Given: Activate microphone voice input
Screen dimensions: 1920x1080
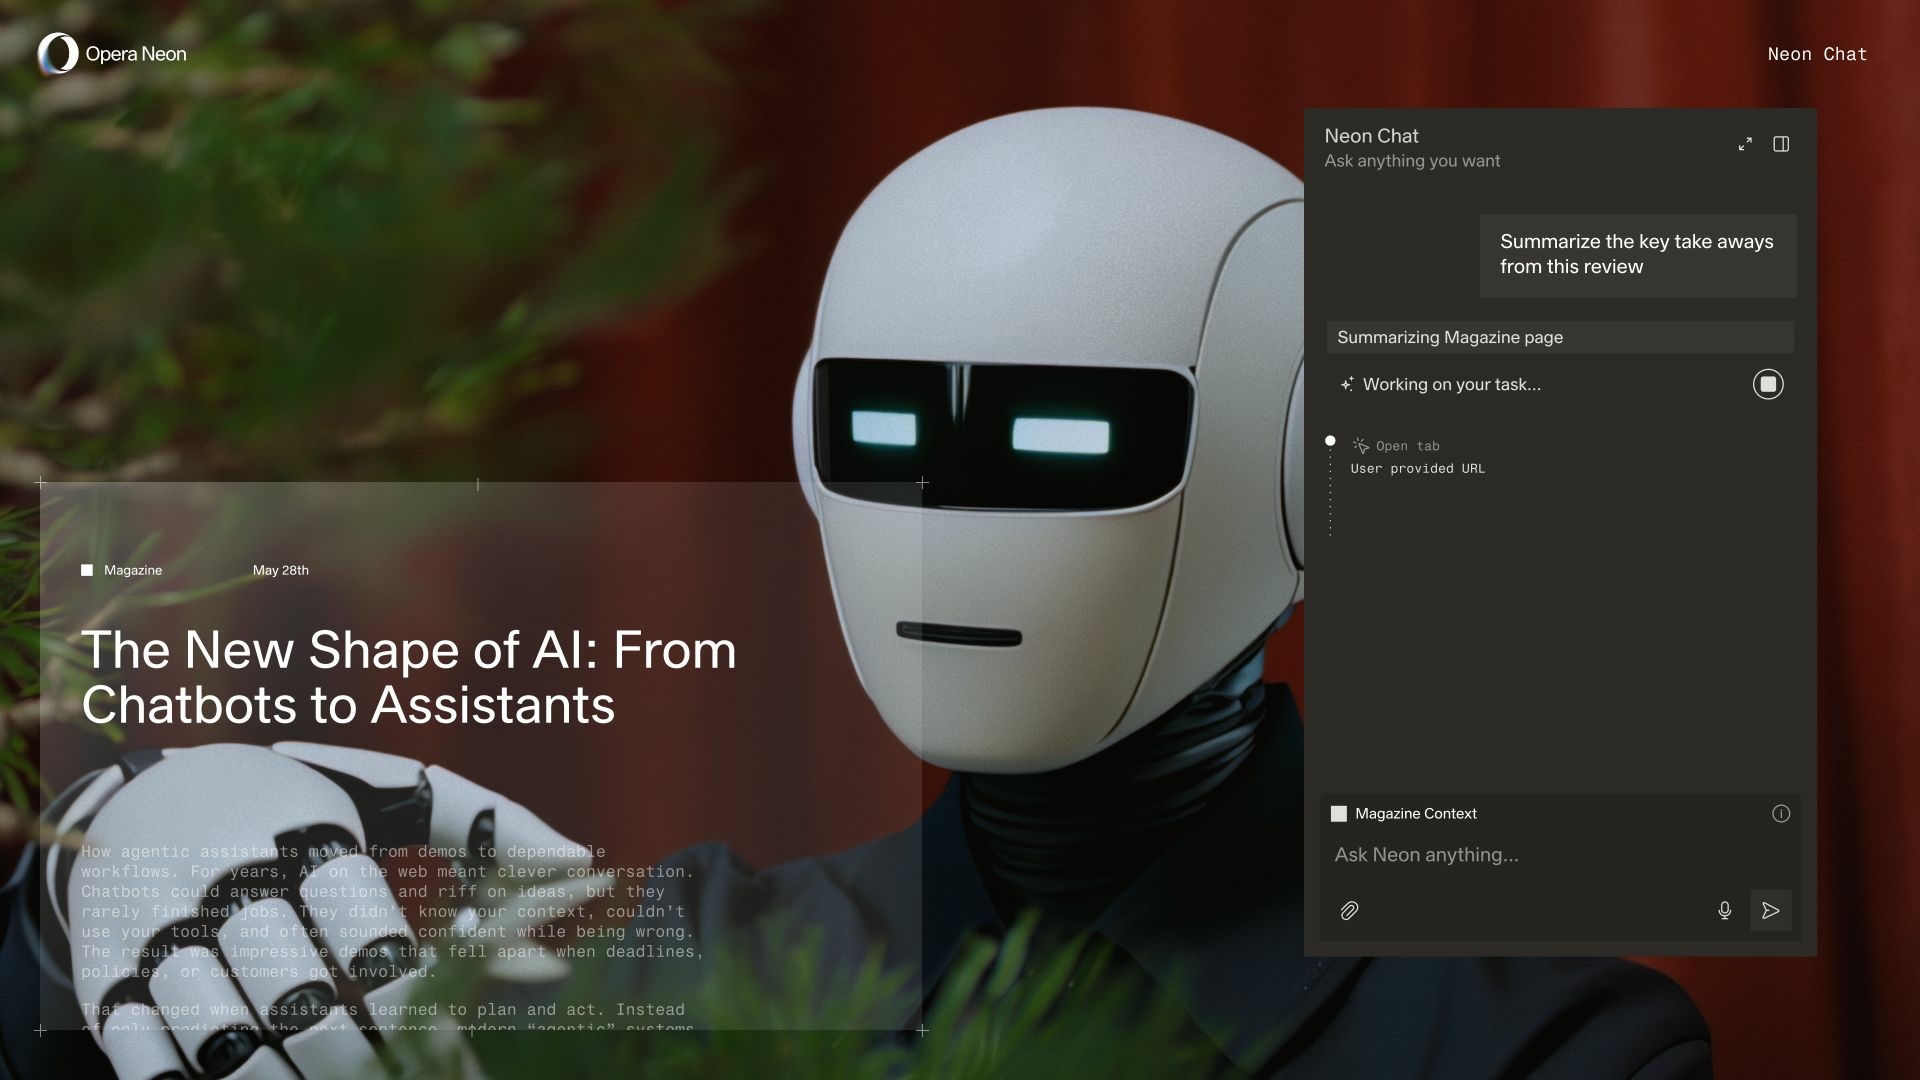Looking at the screenshot, I should 1724,911.
